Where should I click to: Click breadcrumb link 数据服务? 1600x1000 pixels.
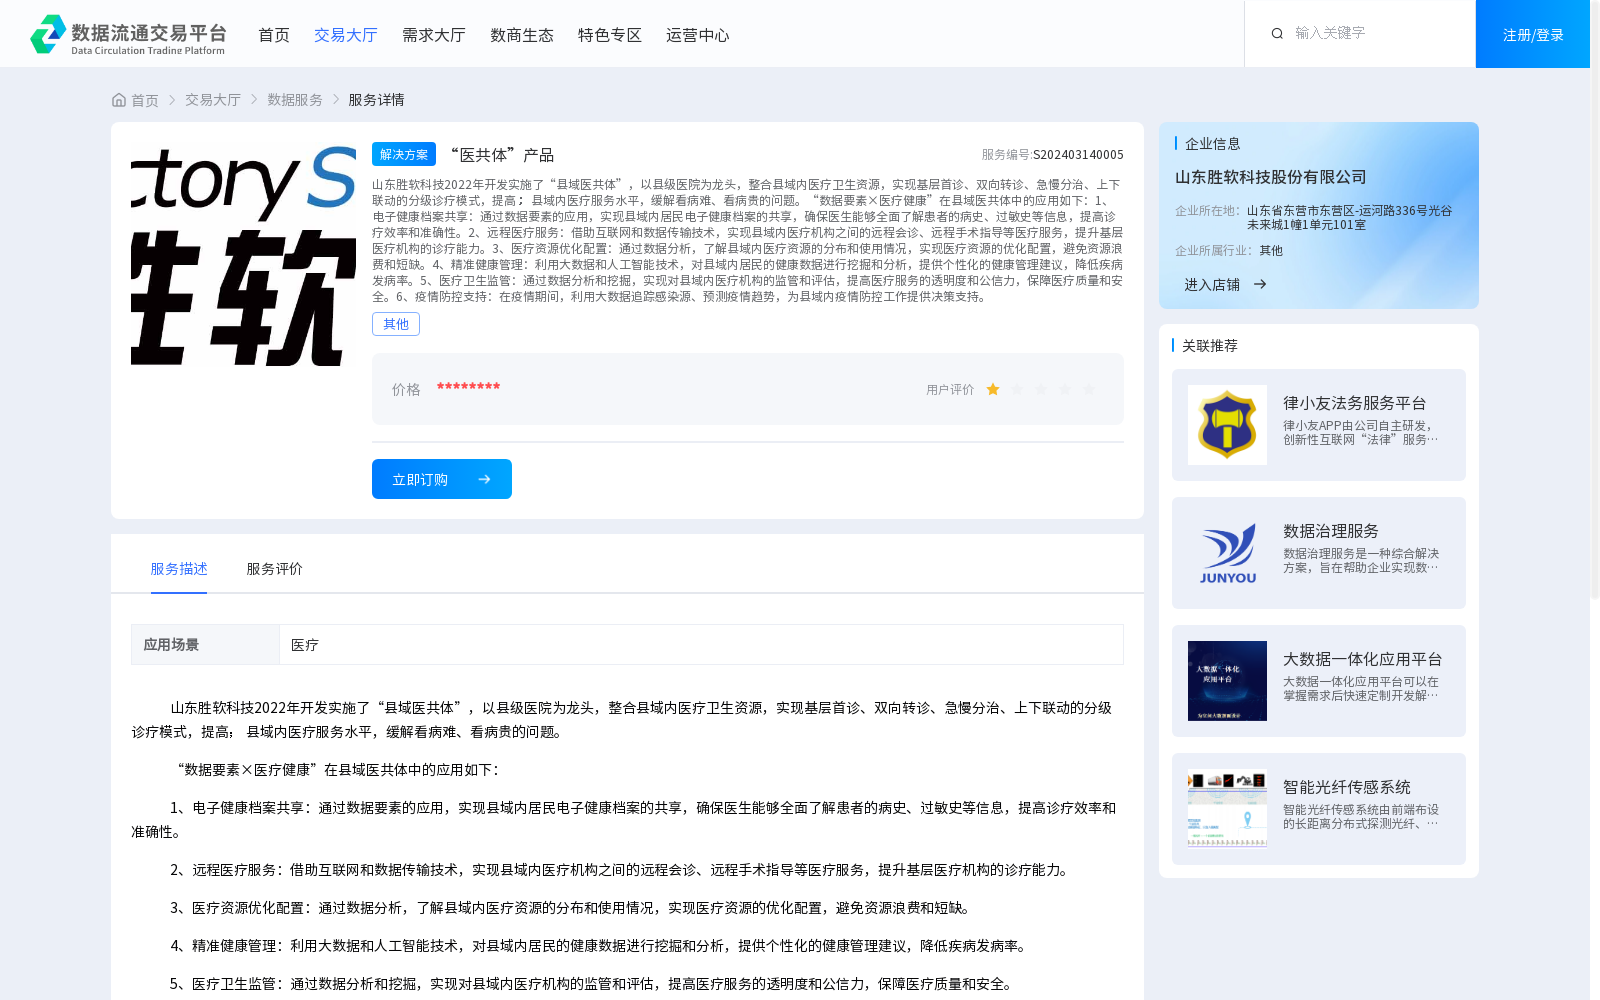tap(295, 100)
